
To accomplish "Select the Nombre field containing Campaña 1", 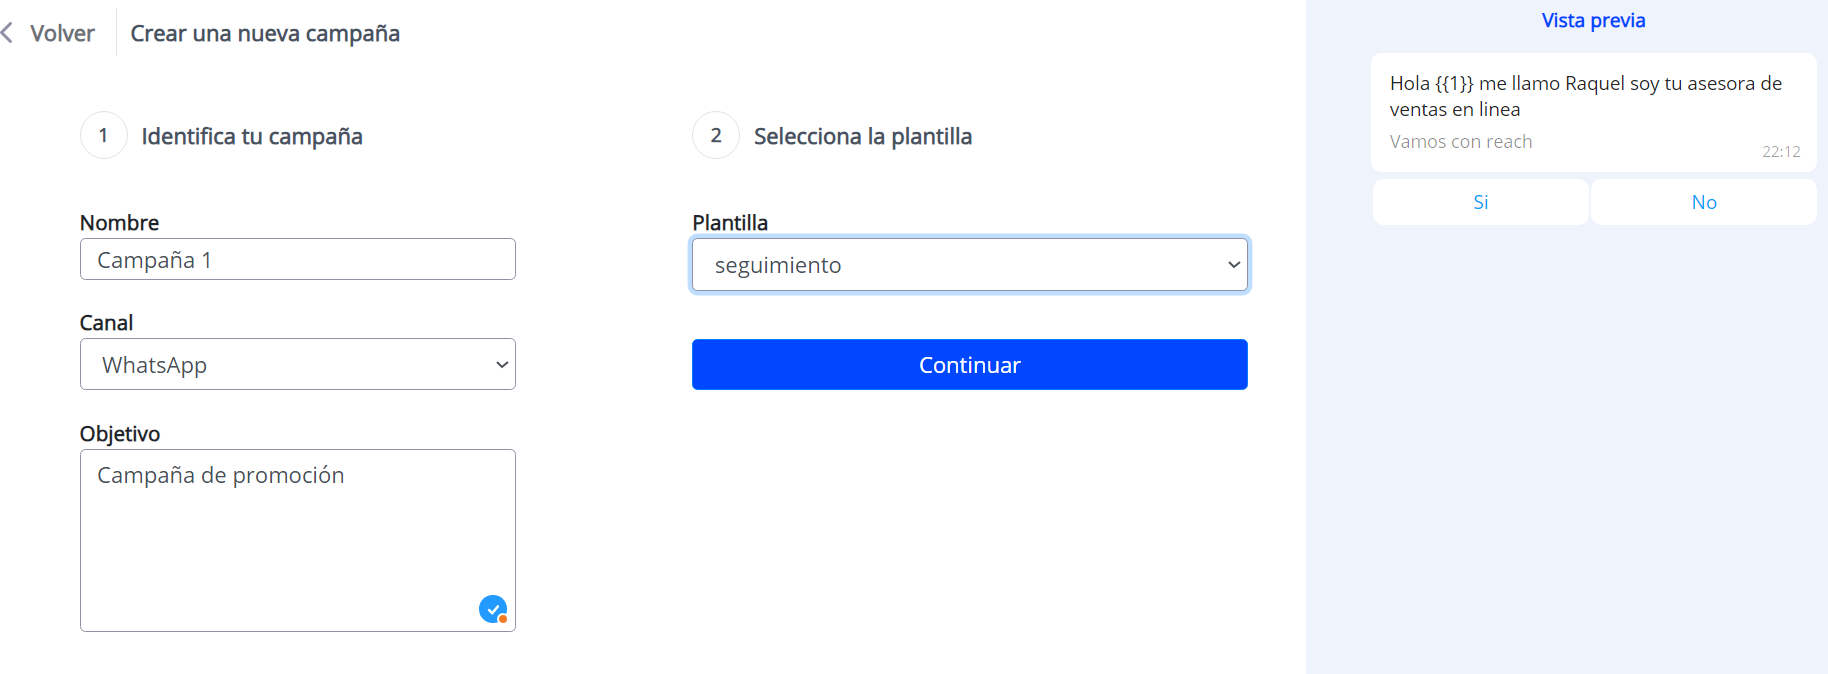I will 297,259.
